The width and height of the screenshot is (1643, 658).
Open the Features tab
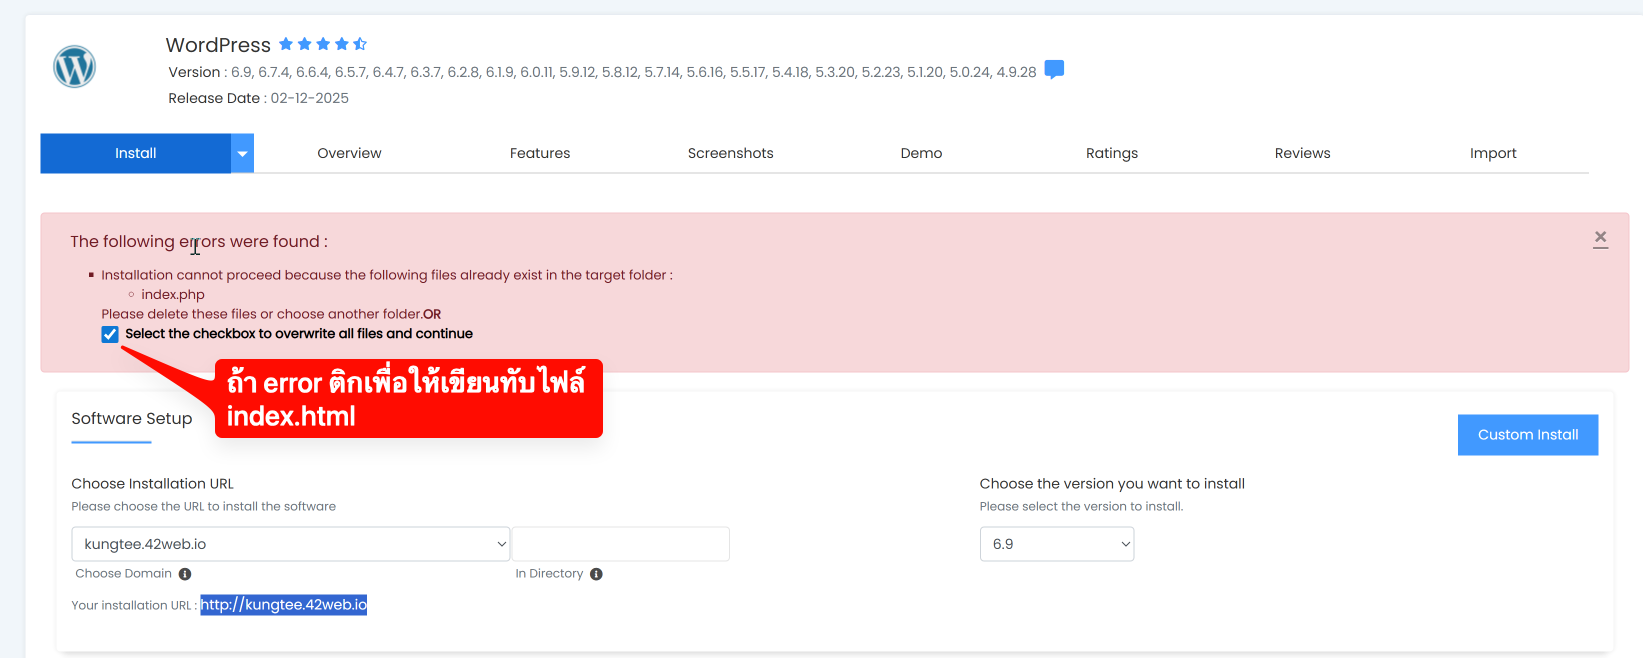point(540,153)
